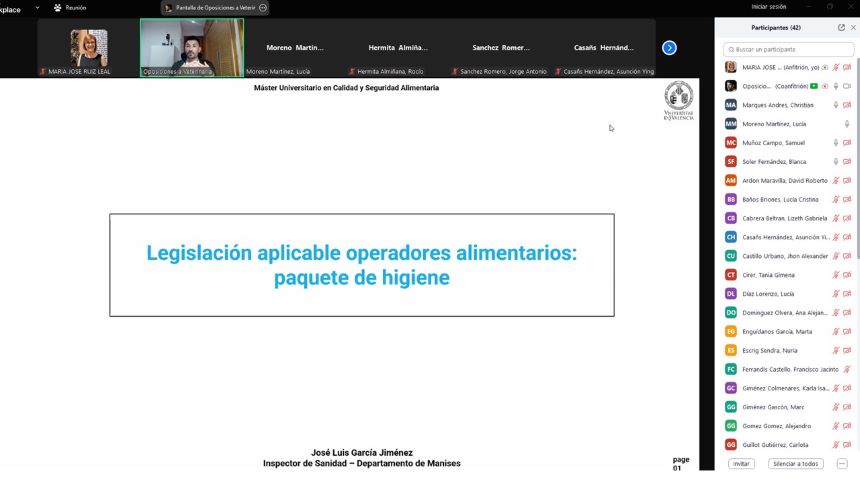This screenshot has width=860, height=484.
Task: Toggle microphone for Muñoz Campo, Samuel
Action: pyautogui.click(x=835, y=143)
